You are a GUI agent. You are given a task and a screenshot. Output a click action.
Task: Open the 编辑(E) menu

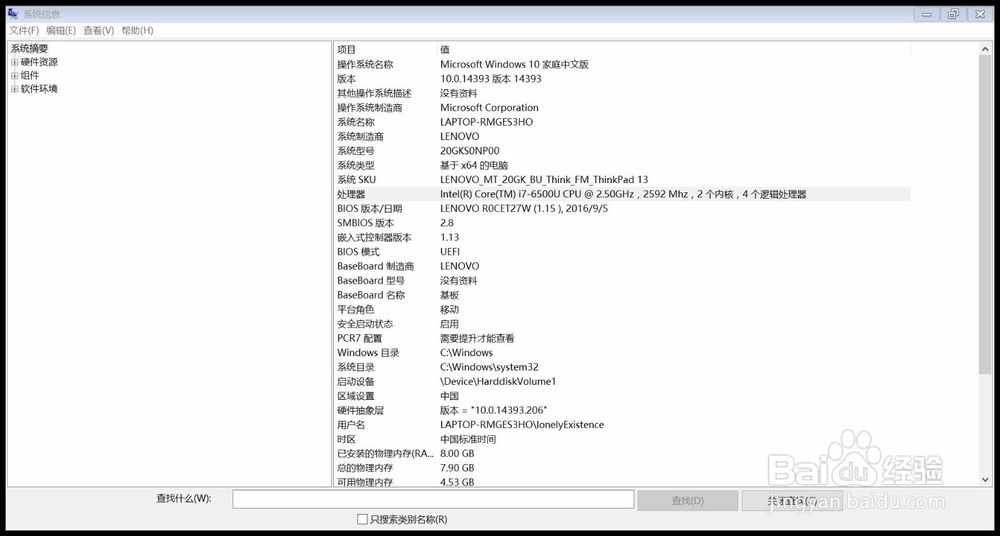pos(61,31)
